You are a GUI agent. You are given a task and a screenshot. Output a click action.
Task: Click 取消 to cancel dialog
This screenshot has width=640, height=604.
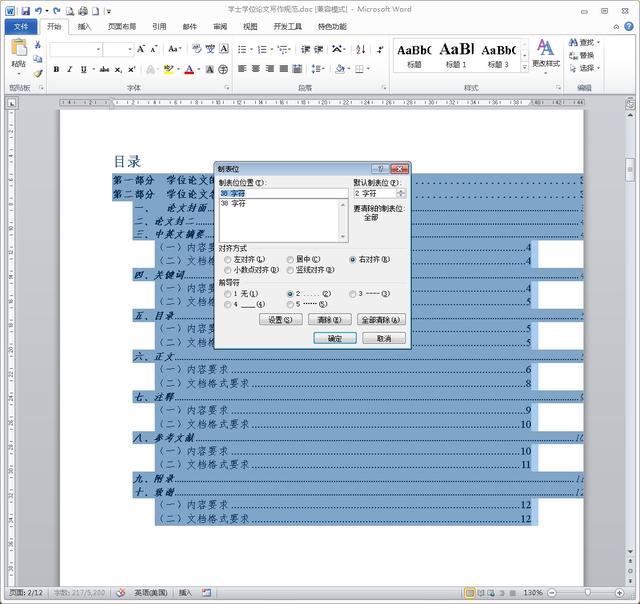pyautogui.click(x=384, y=338)
